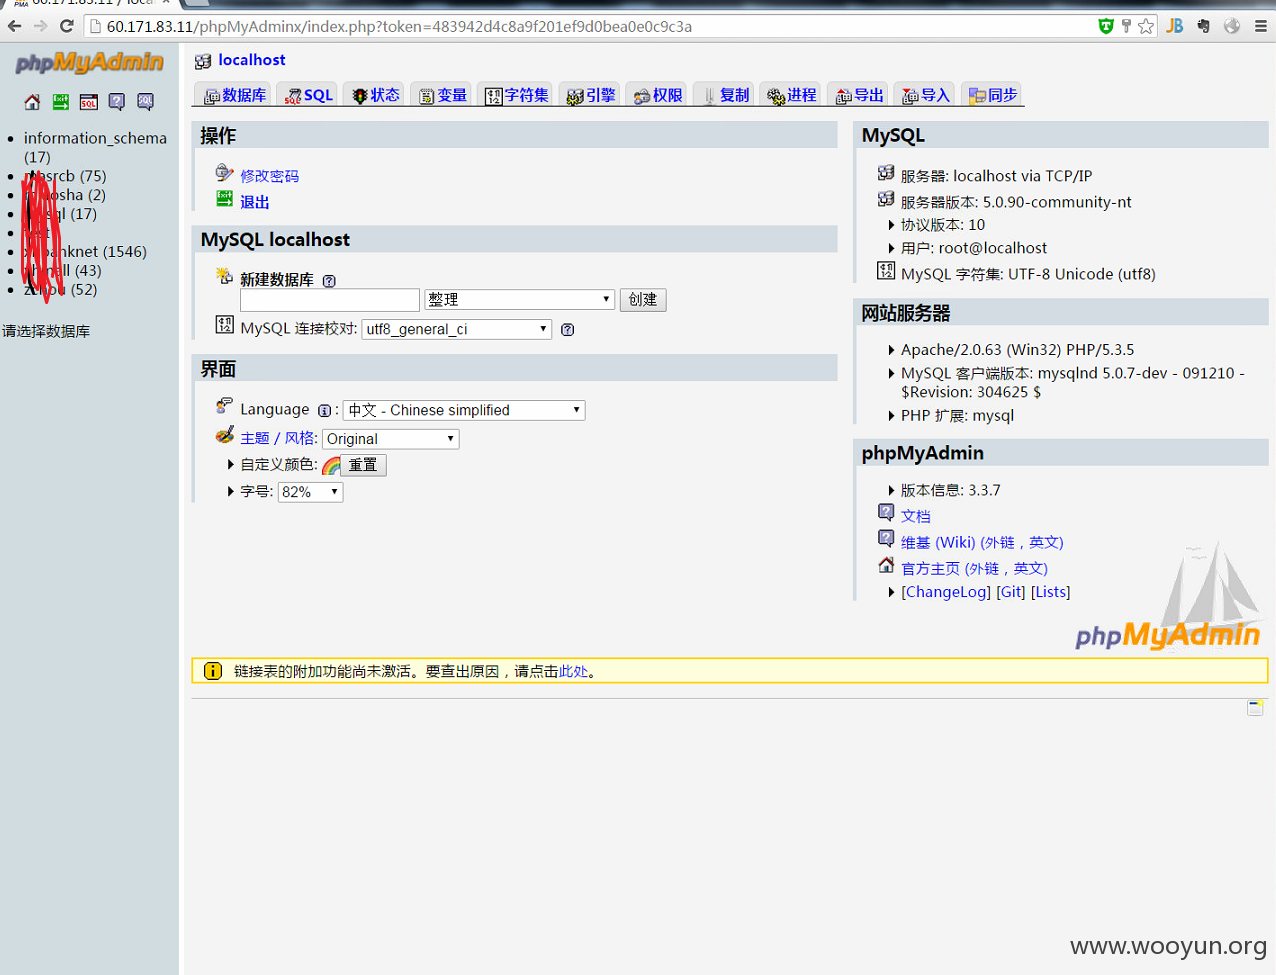Image resolution: width=1276 pixels, height=975 pixels.
Task: Click the green Exit logout icon in sidebar
Action: [61, 102]
